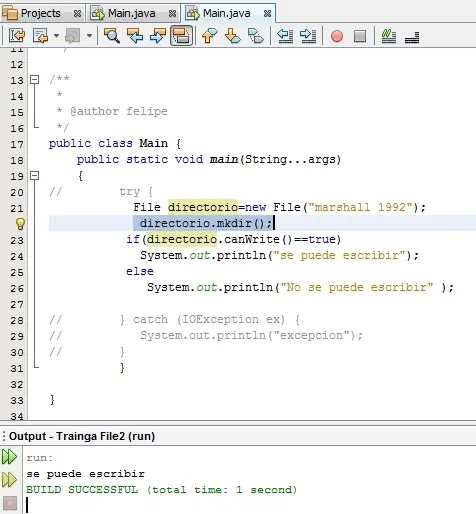
Task: Open the Back history dropdown arrow
Action: 56,35
